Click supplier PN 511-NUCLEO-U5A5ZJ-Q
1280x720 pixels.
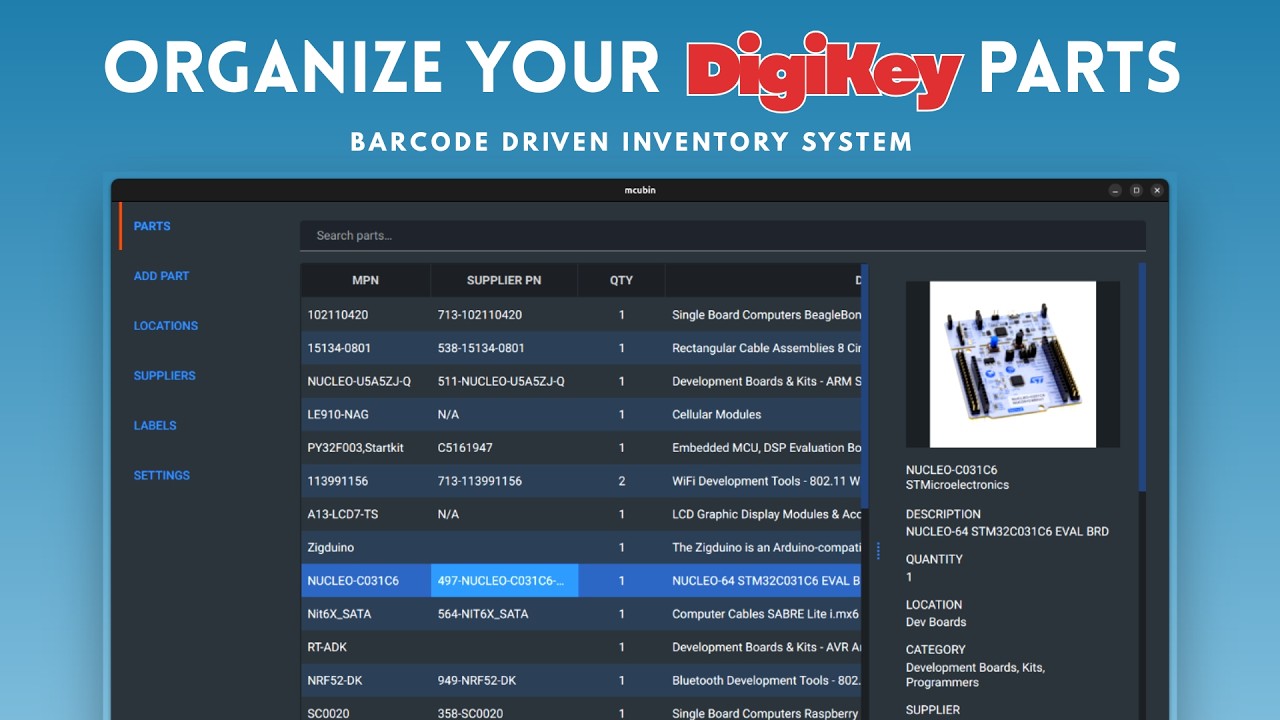[504, 381]
